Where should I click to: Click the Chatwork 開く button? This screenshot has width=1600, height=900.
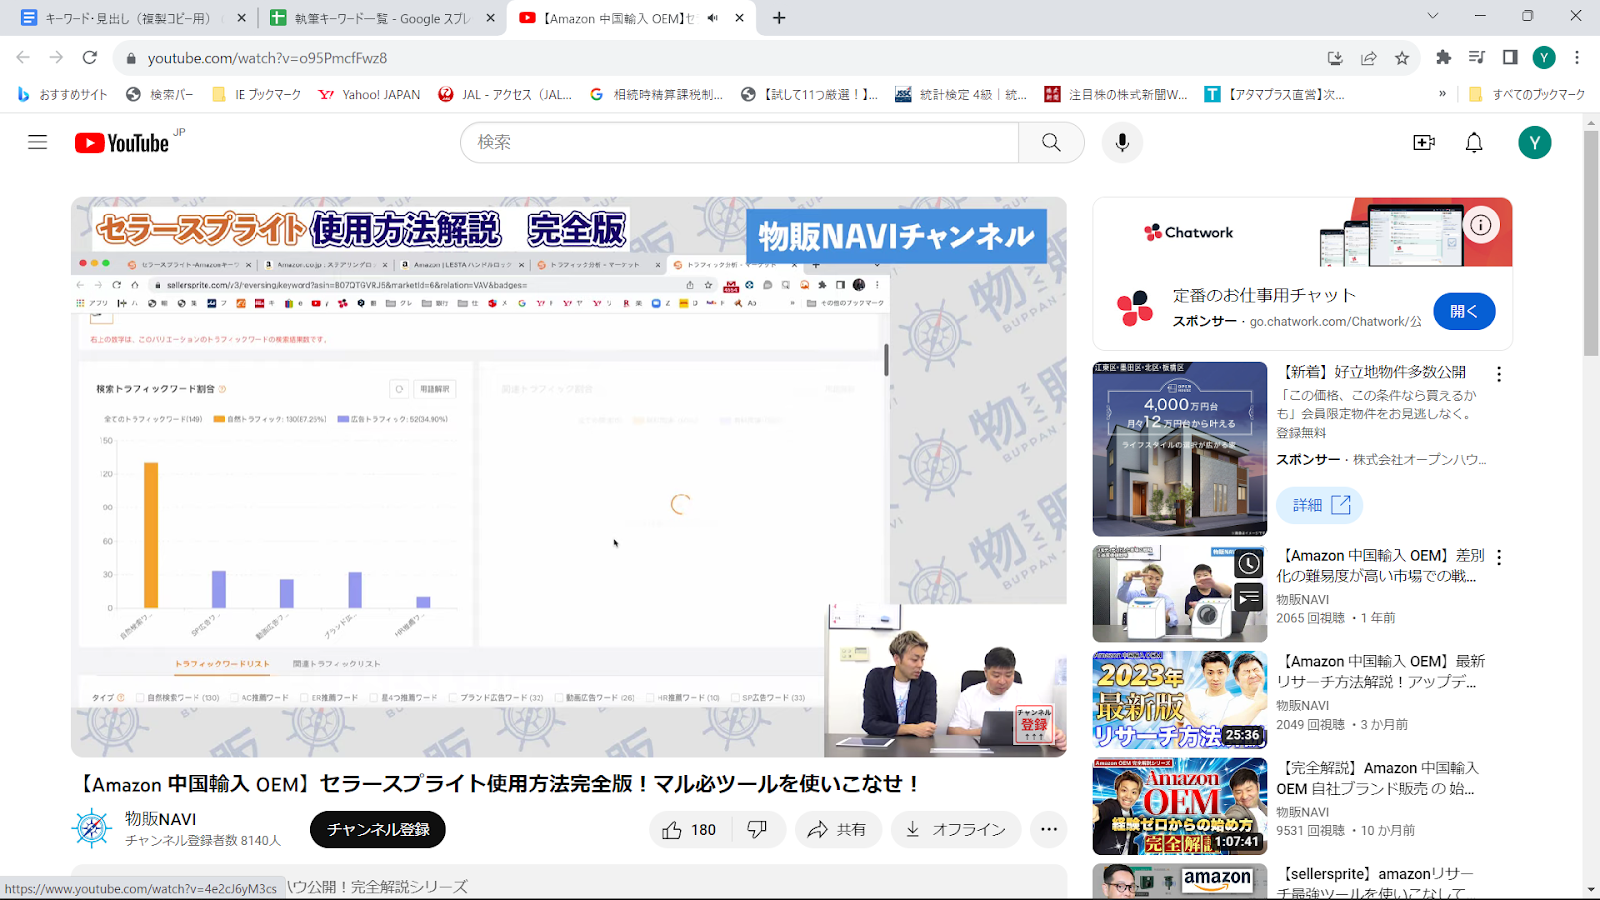click(x=1464, y=311)
